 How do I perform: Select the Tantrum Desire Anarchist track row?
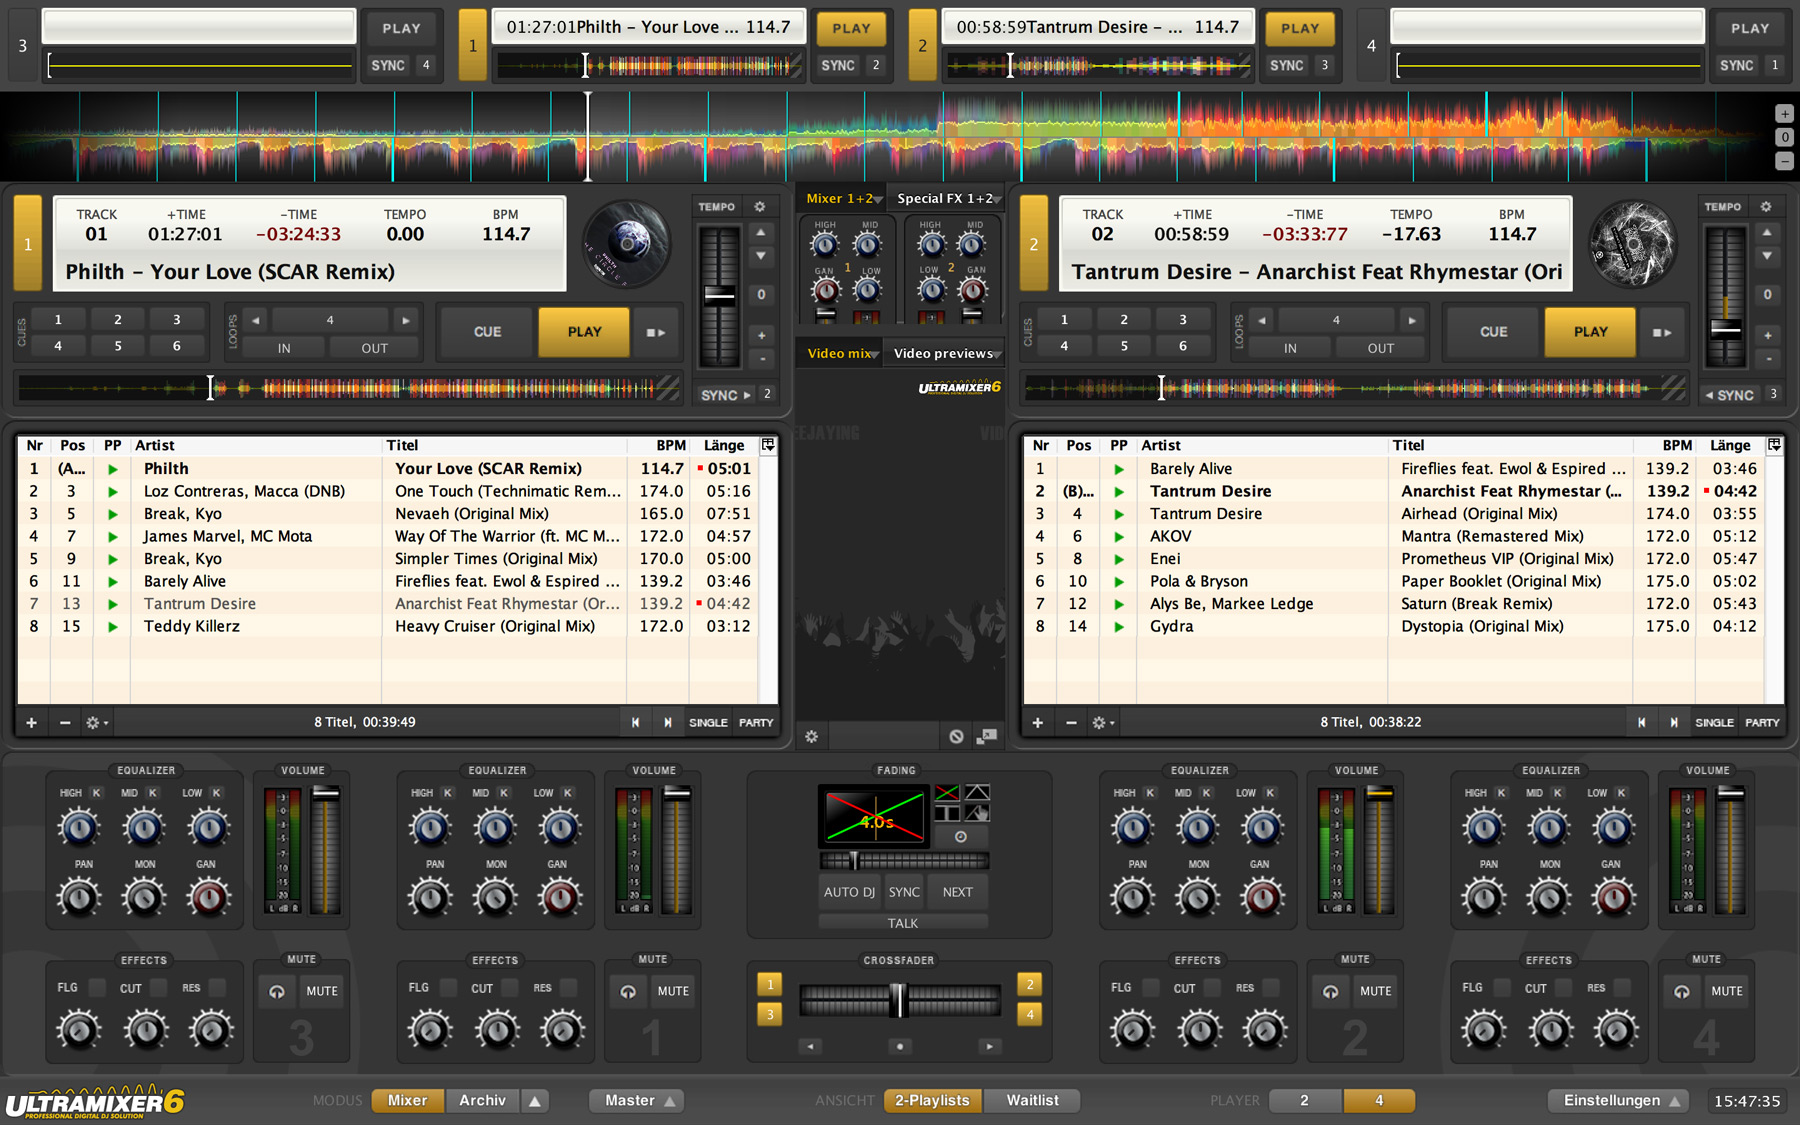pyautogui.click(x=1300, y=491)
